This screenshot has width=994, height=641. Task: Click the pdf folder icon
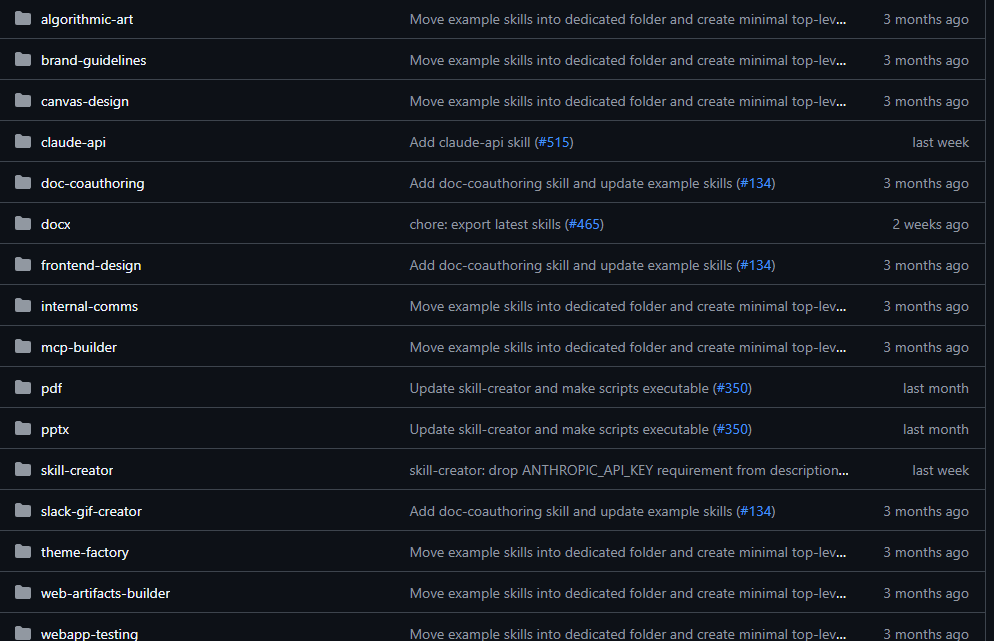pos(22,387)
